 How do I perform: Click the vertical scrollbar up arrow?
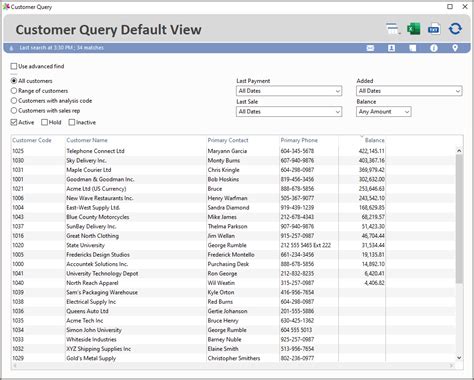tap(459, 151)
